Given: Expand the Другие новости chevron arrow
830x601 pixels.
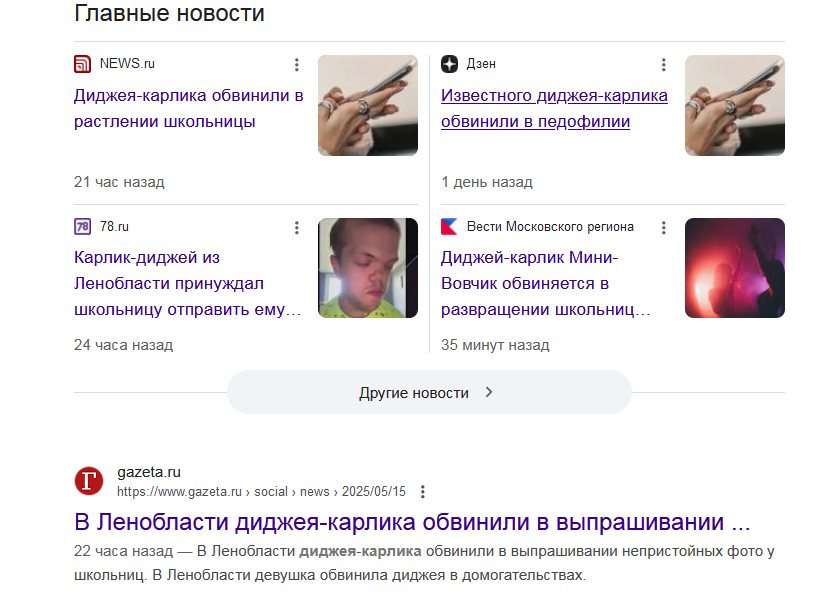Looking at the screenshot, I should [489, 392].
